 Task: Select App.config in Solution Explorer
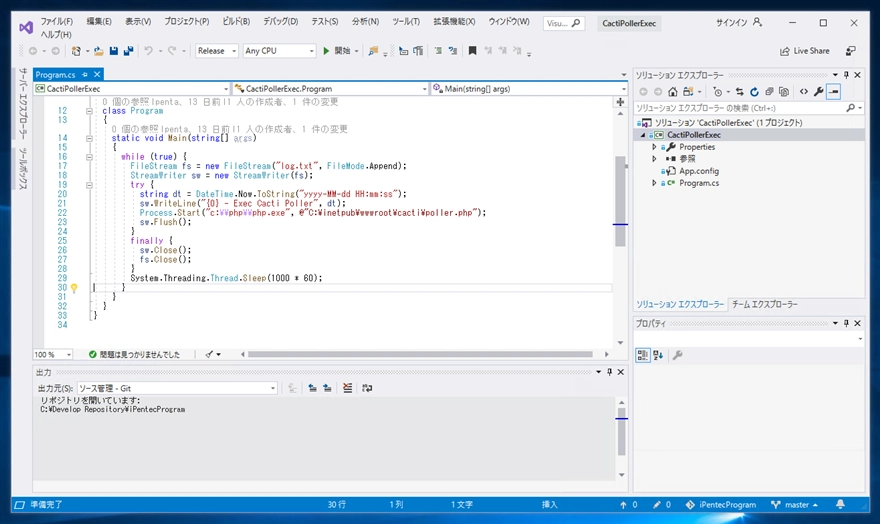tap(699, 171)
